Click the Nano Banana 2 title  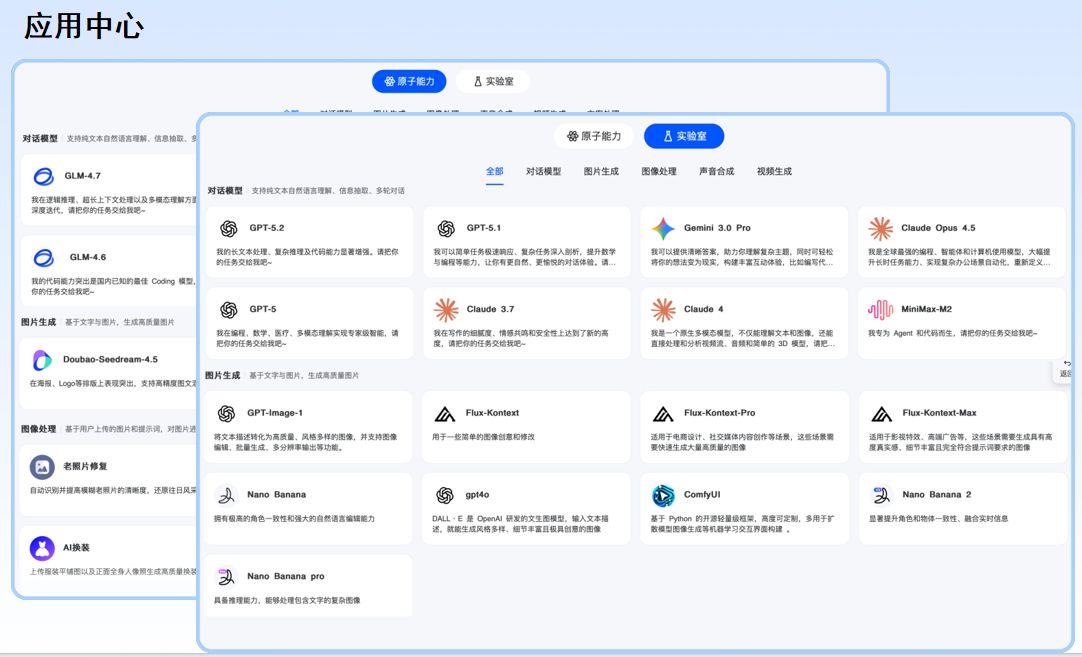(936, 494)
